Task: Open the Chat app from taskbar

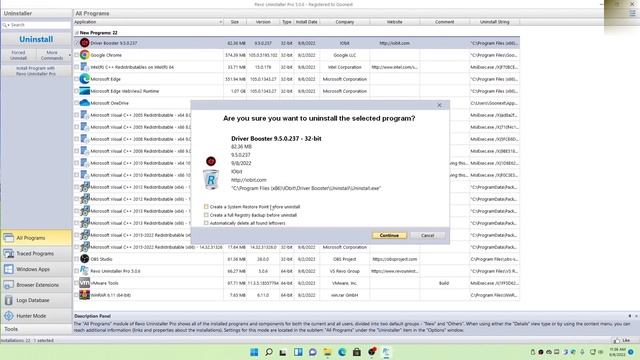Action: click(x=313, y=352)
